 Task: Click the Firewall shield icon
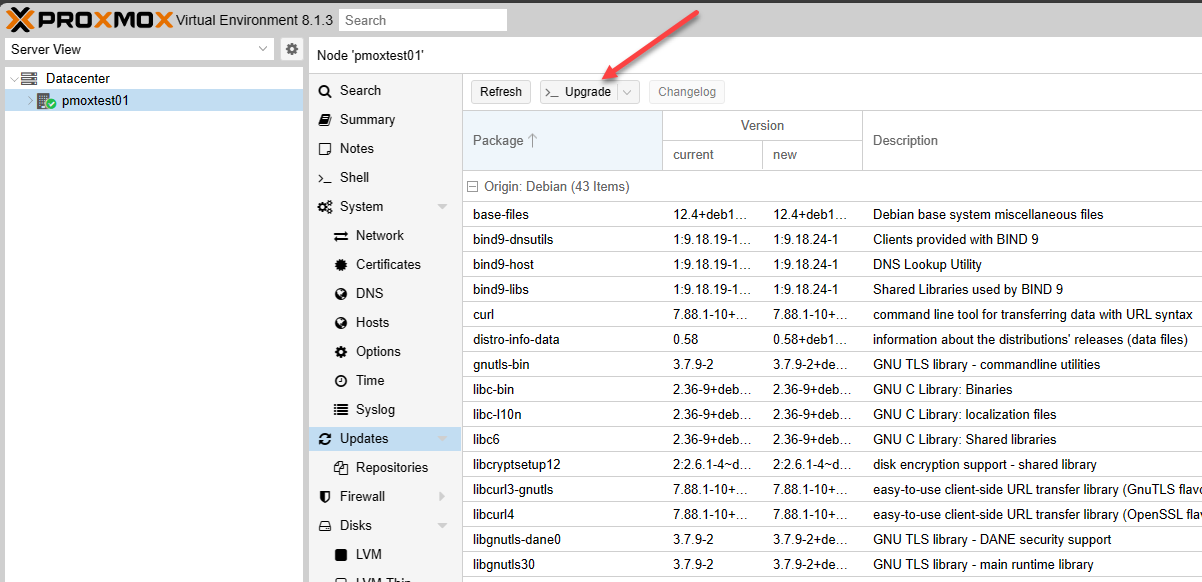[x=325, y=497]
